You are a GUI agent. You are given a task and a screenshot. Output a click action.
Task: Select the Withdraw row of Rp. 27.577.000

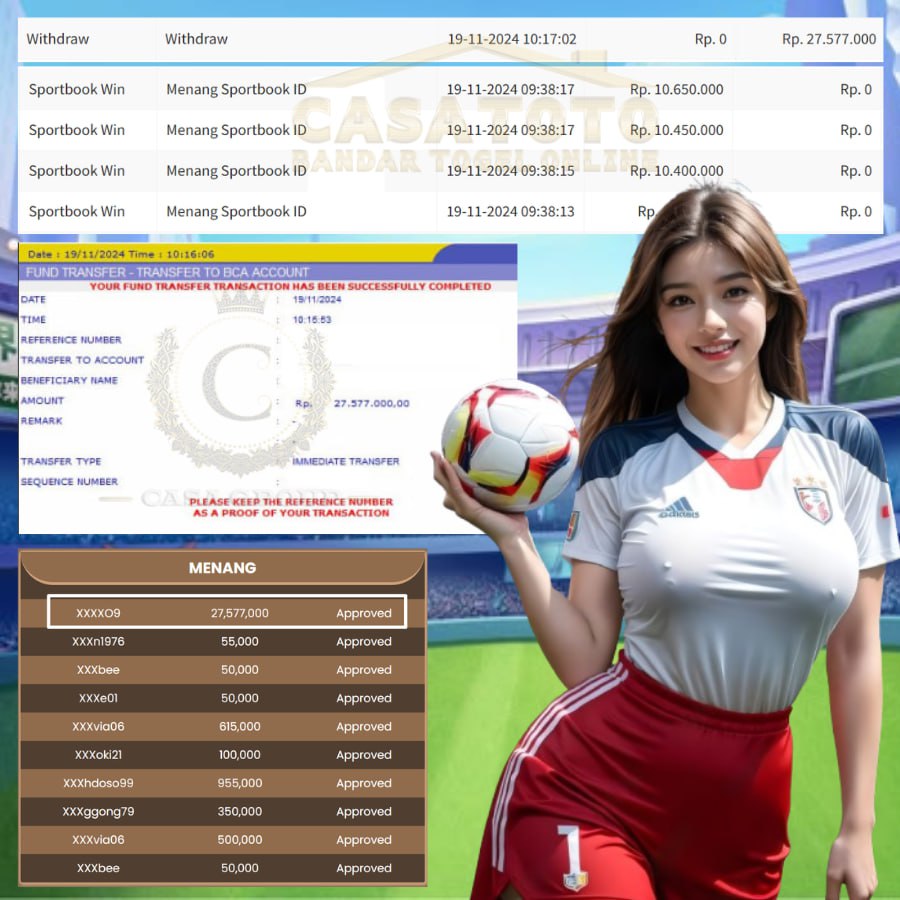click(450, 40)
